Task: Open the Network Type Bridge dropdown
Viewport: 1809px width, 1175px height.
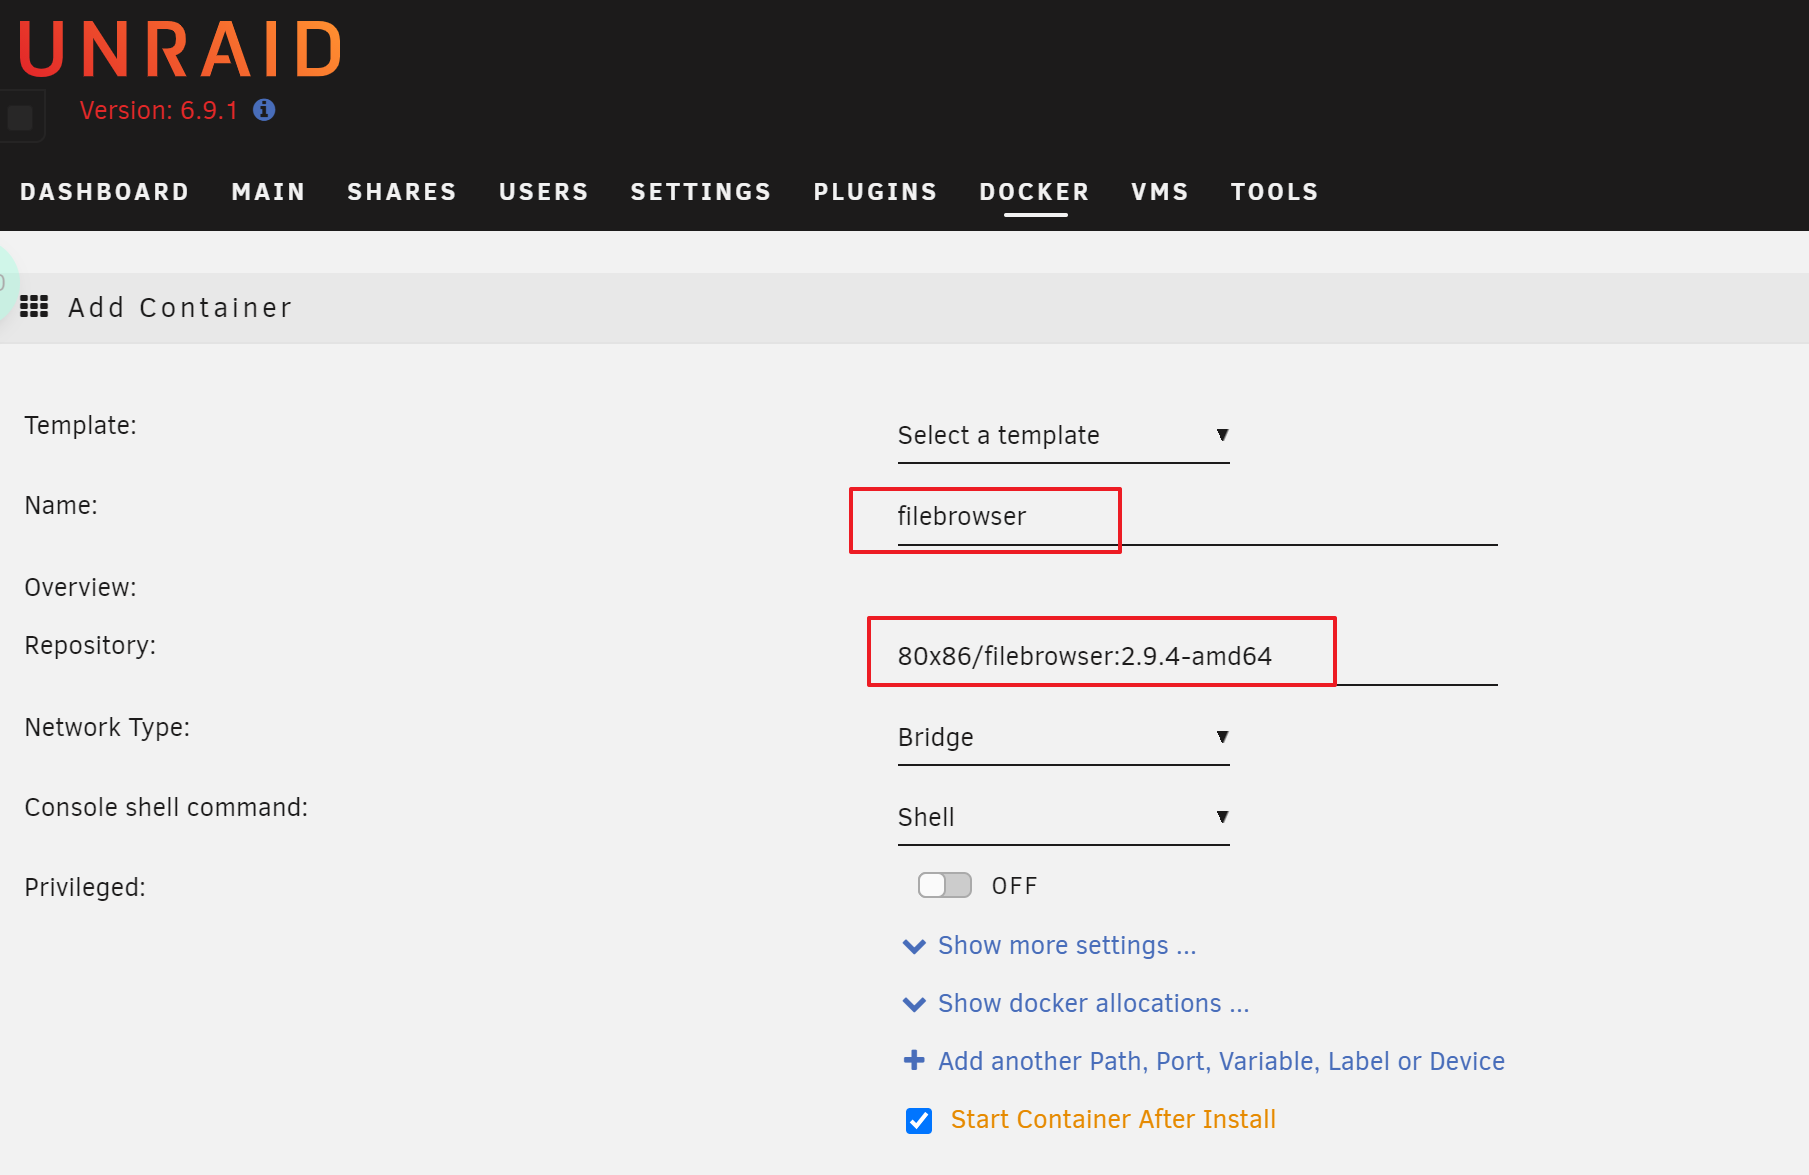Action: click(x=1063, y=738)
